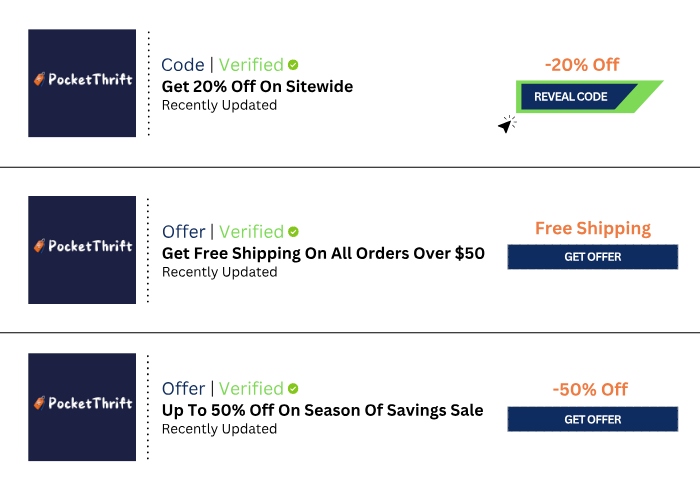Click GET OFFER for Free Shipping
This screenshot has width=700, height=500.
592,257
